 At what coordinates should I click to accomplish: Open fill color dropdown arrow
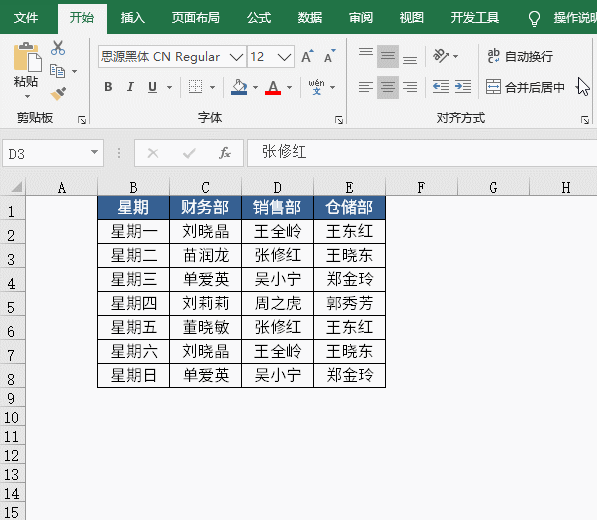tap(255, 87)
